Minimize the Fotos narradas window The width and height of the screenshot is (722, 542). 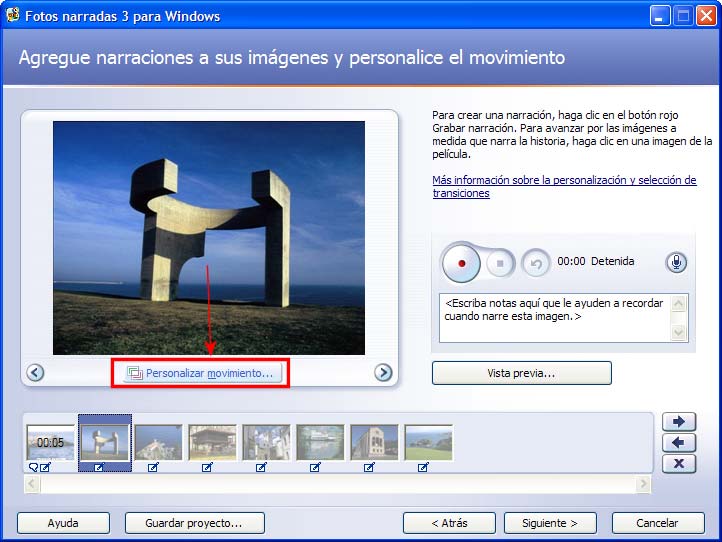659,16
